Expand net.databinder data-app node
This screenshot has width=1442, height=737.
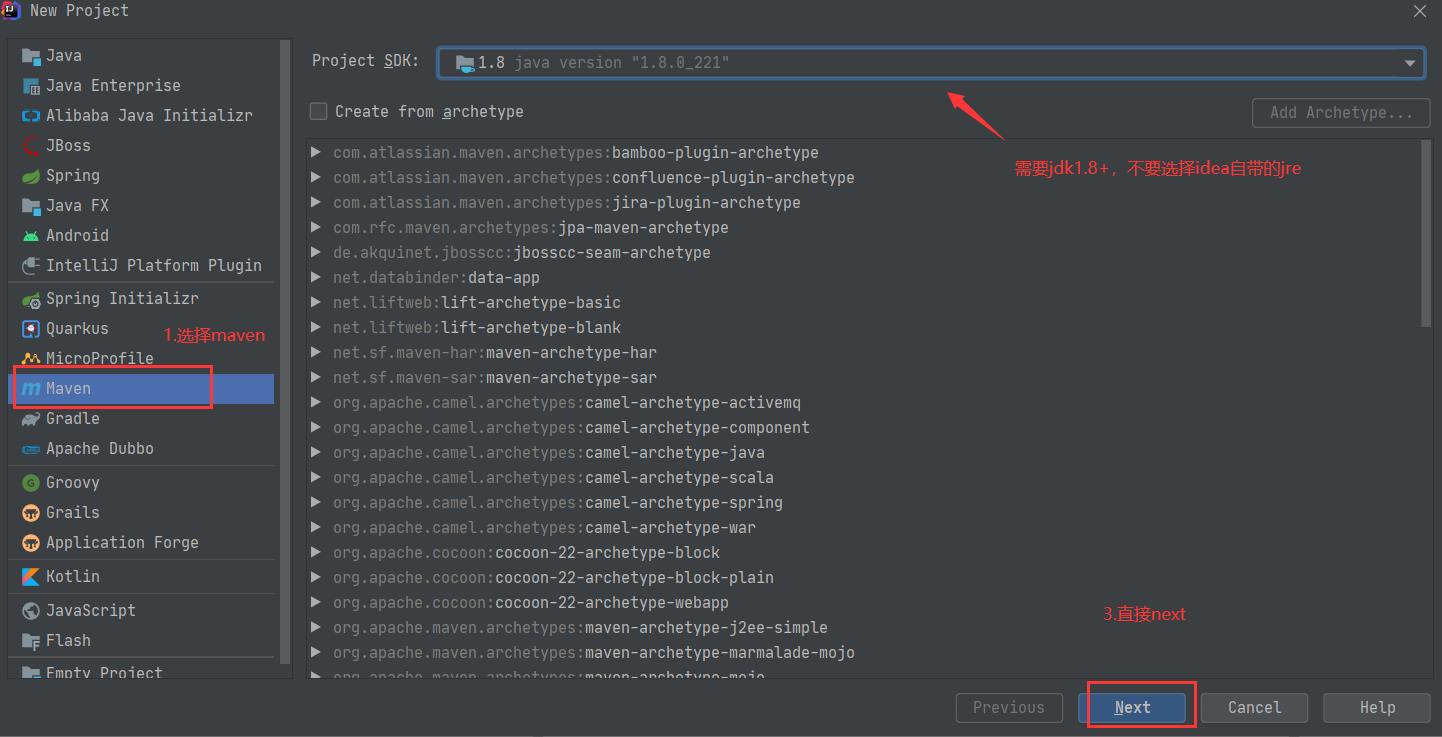click(x=316, y=278)
